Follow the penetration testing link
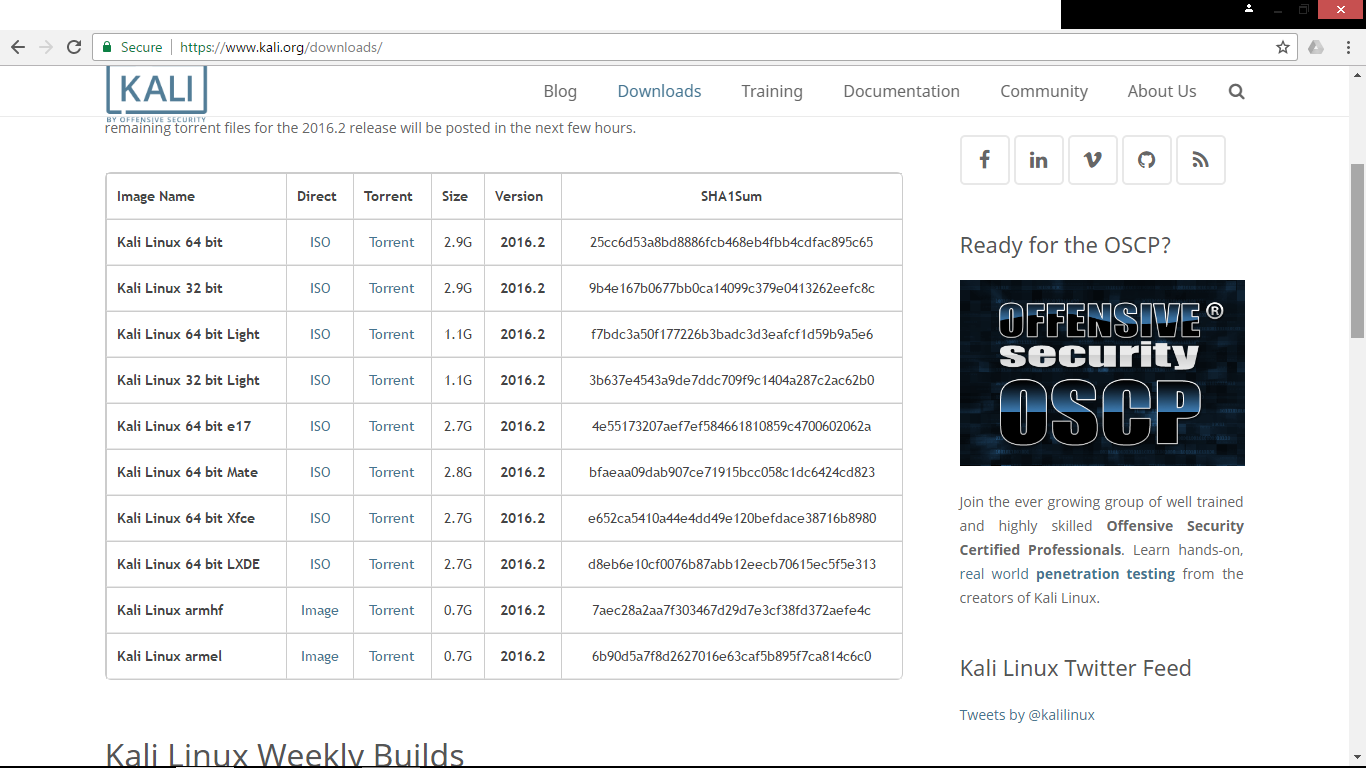 pyautogui.click(x=1105, y=574)
